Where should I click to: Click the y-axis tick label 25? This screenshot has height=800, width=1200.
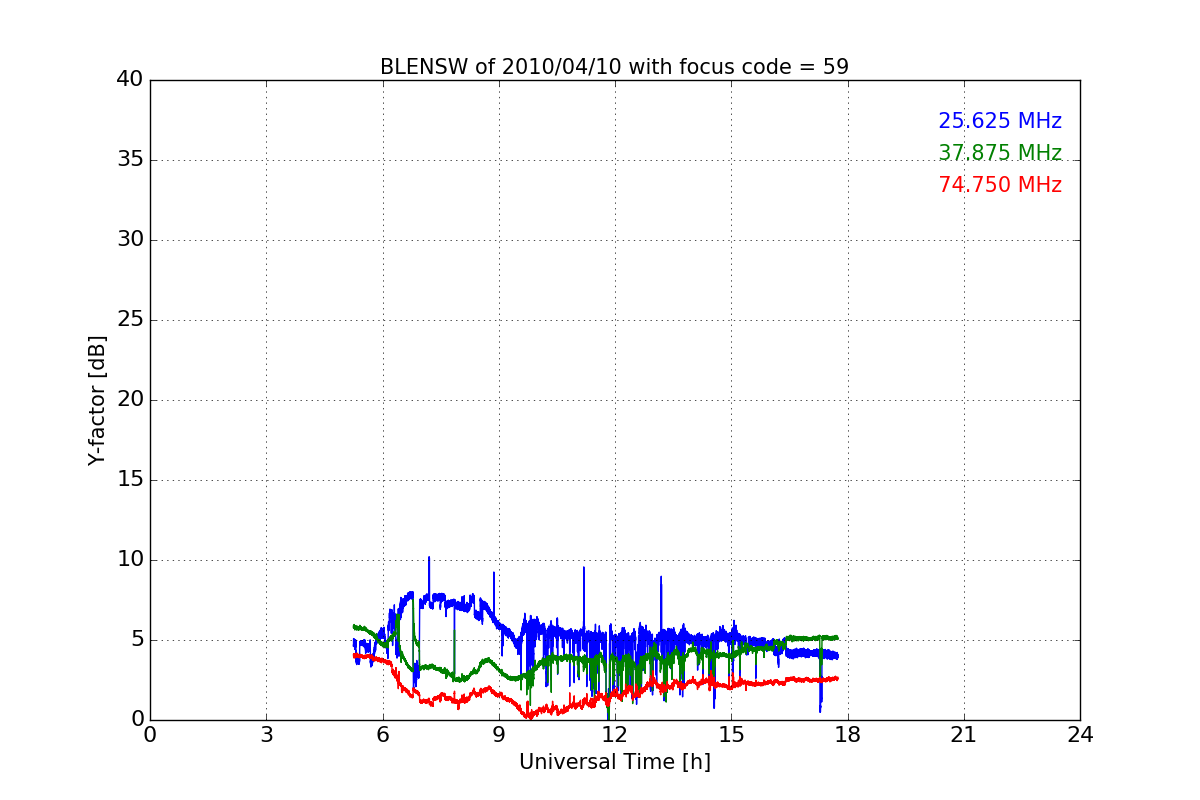(x=130, y=320)
